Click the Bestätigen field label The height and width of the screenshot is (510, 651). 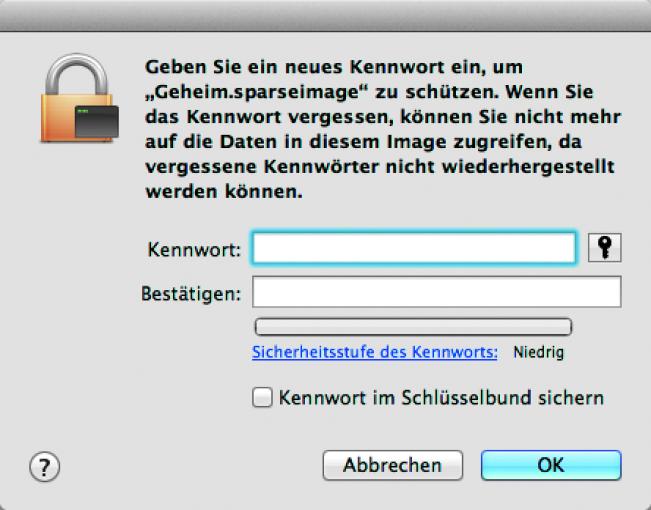[x=191, y=294]
